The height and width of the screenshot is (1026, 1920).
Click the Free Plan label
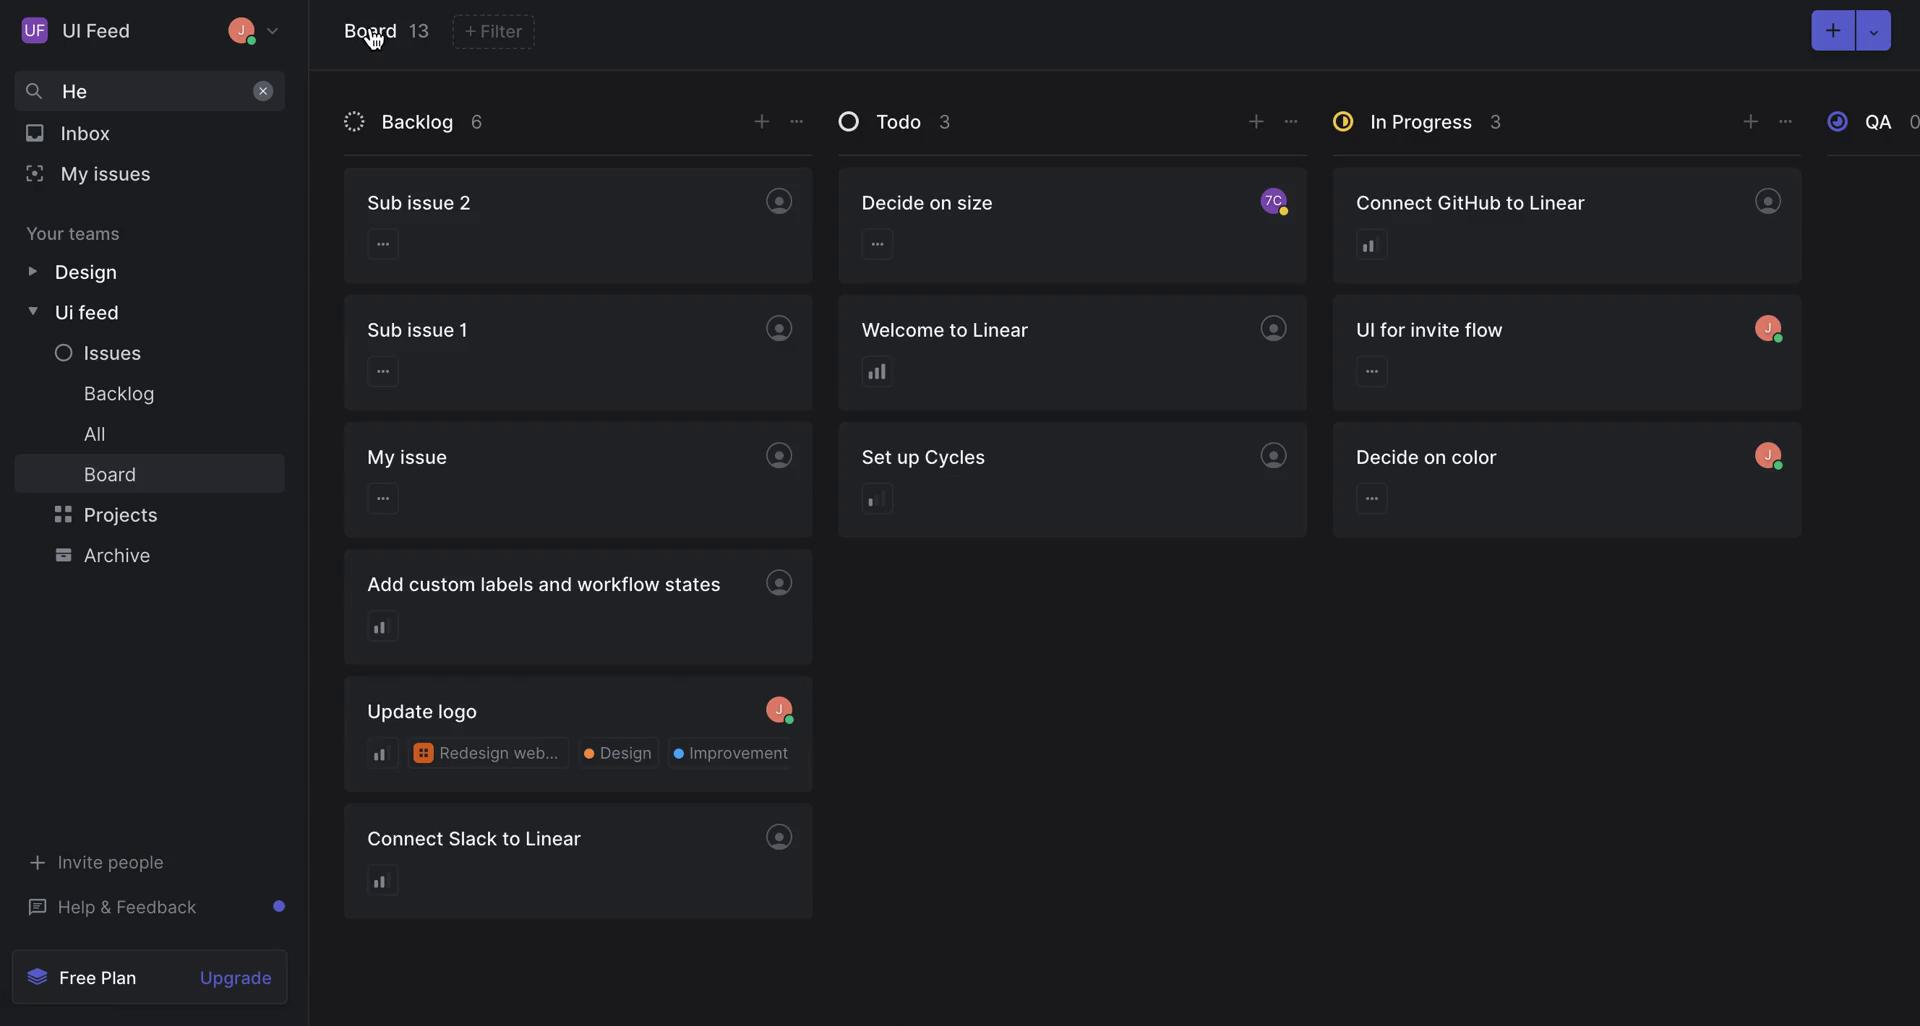click(97, 978)
